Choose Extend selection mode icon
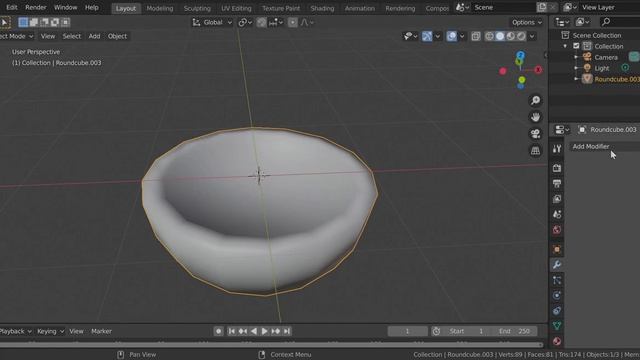 [x=34, y=22]
